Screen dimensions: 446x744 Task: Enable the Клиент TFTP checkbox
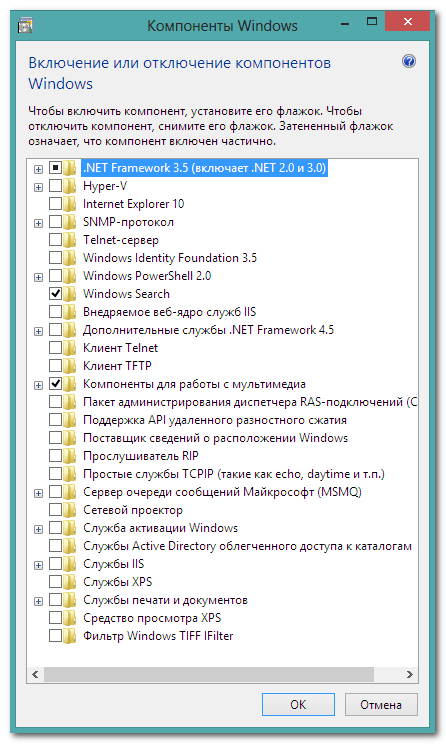56,366
